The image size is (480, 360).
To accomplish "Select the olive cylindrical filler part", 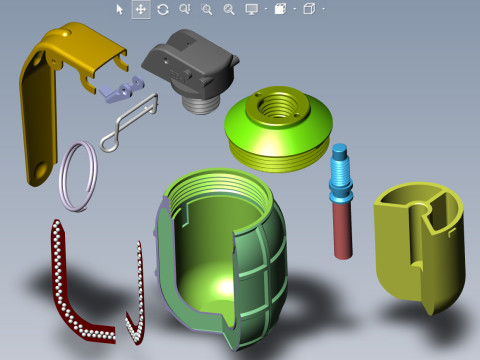I will pos(420,248).
